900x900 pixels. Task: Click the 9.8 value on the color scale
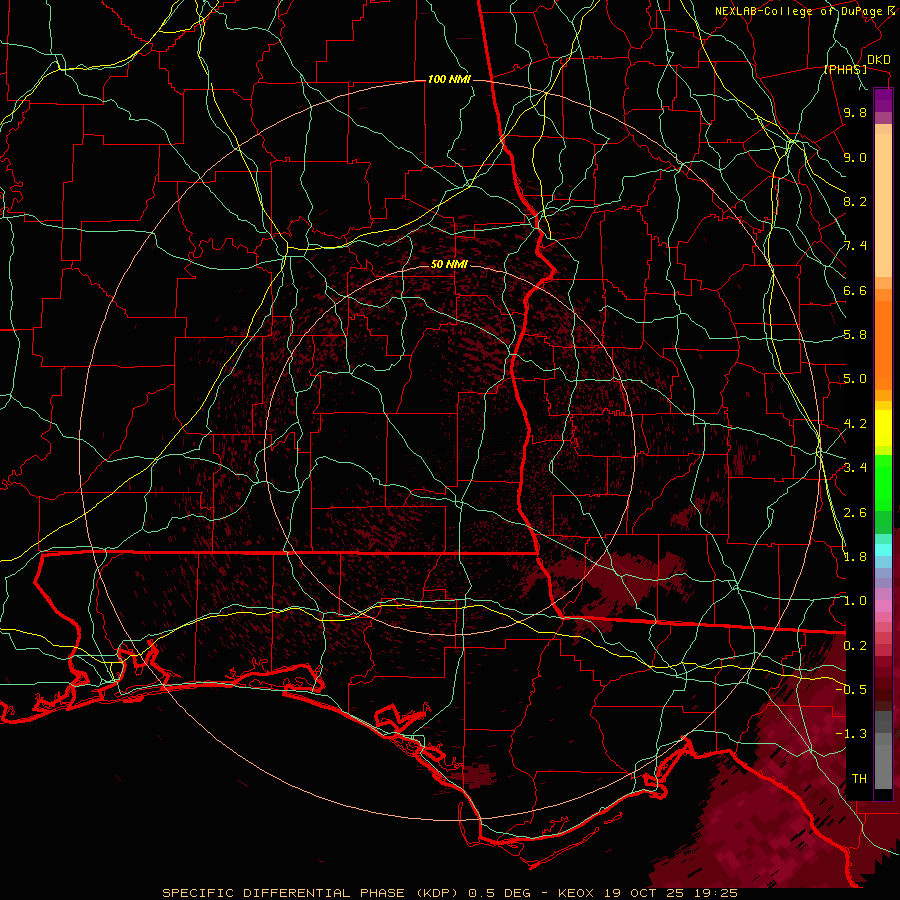click(x=855, y=113)
